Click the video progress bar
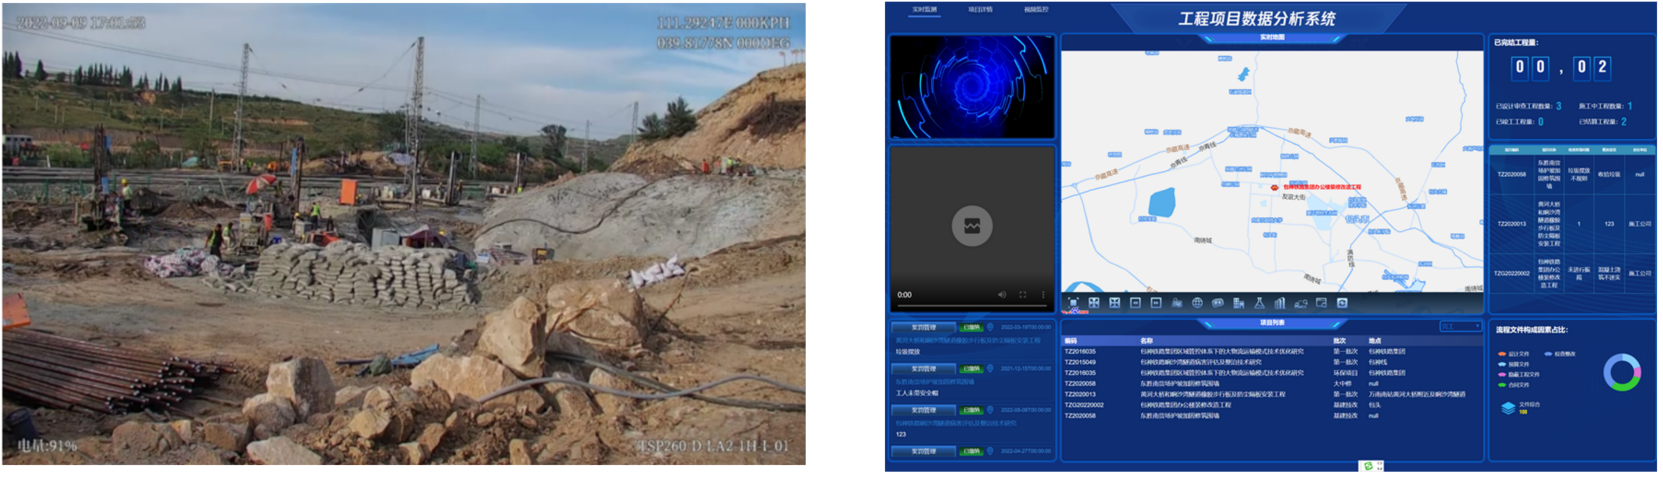The height and width of the screenshot is (478, 1663). 970,305
